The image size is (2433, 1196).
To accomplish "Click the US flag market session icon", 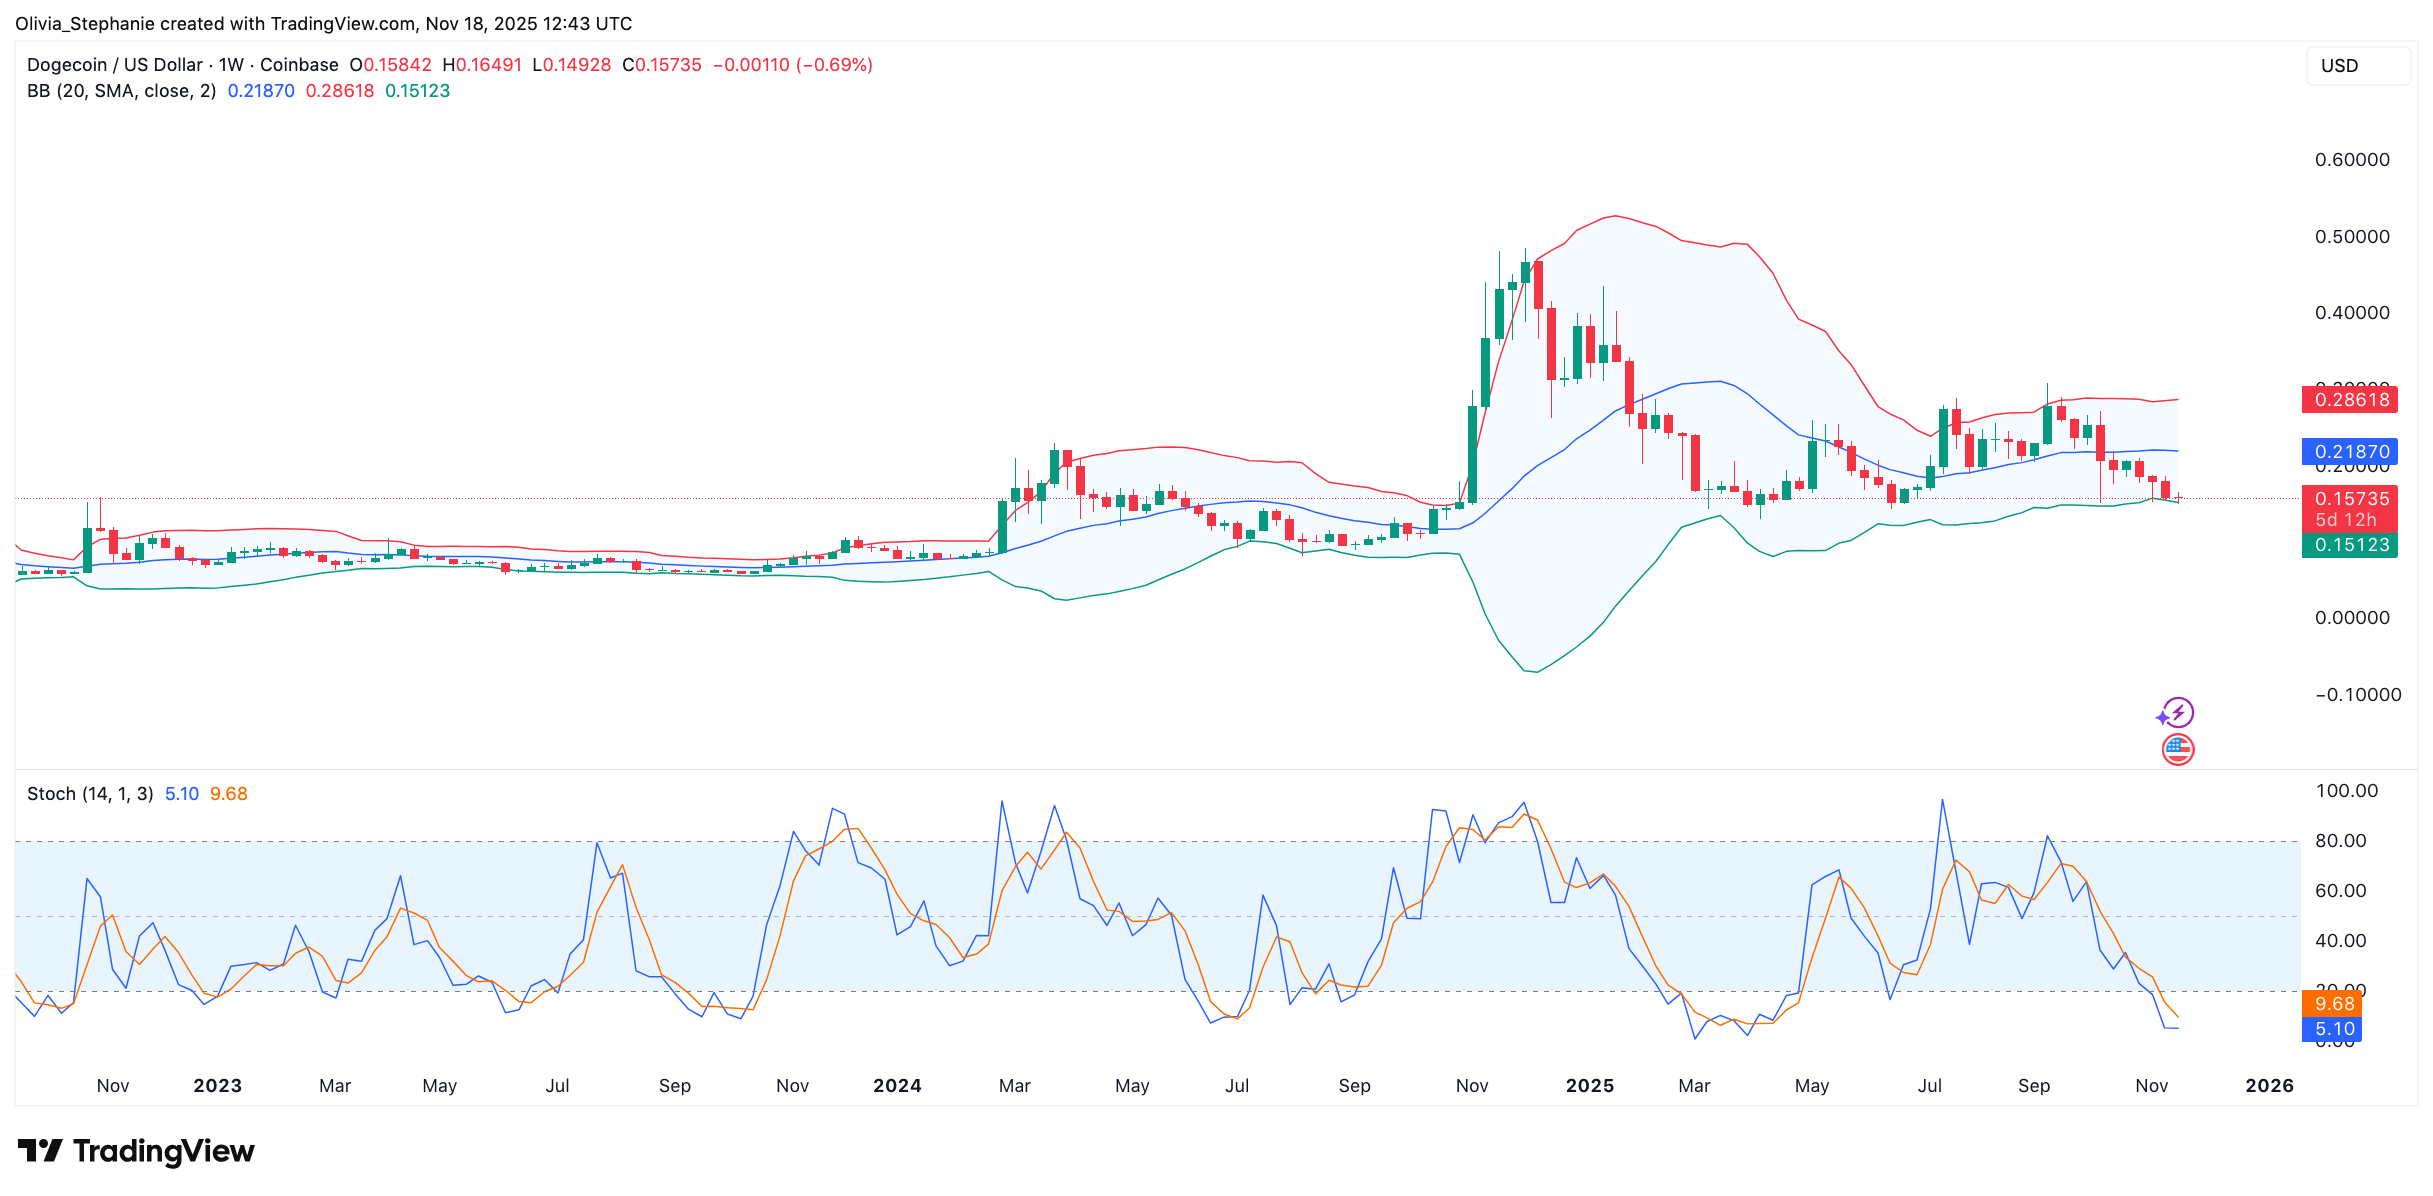I will point(2180,747).
